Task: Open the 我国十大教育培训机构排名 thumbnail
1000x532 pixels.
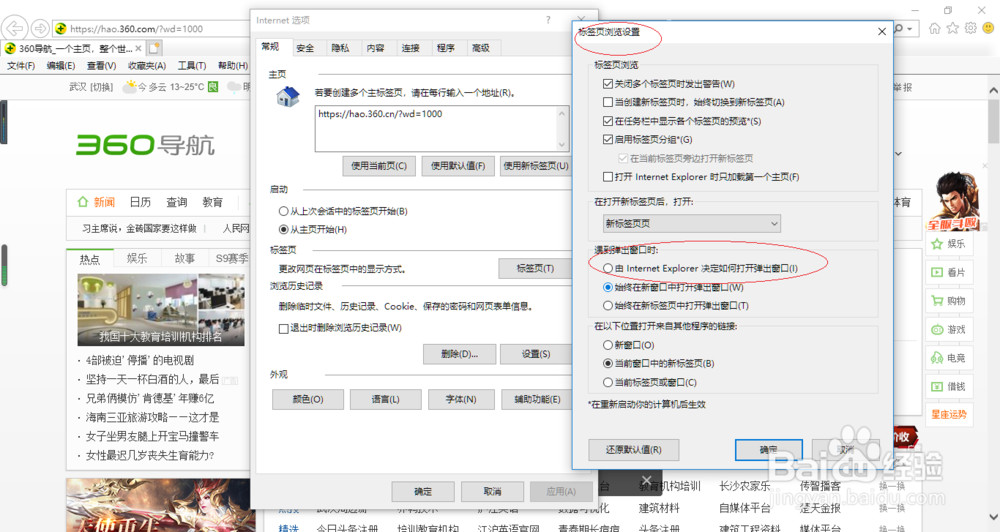Action: point(161,310)
